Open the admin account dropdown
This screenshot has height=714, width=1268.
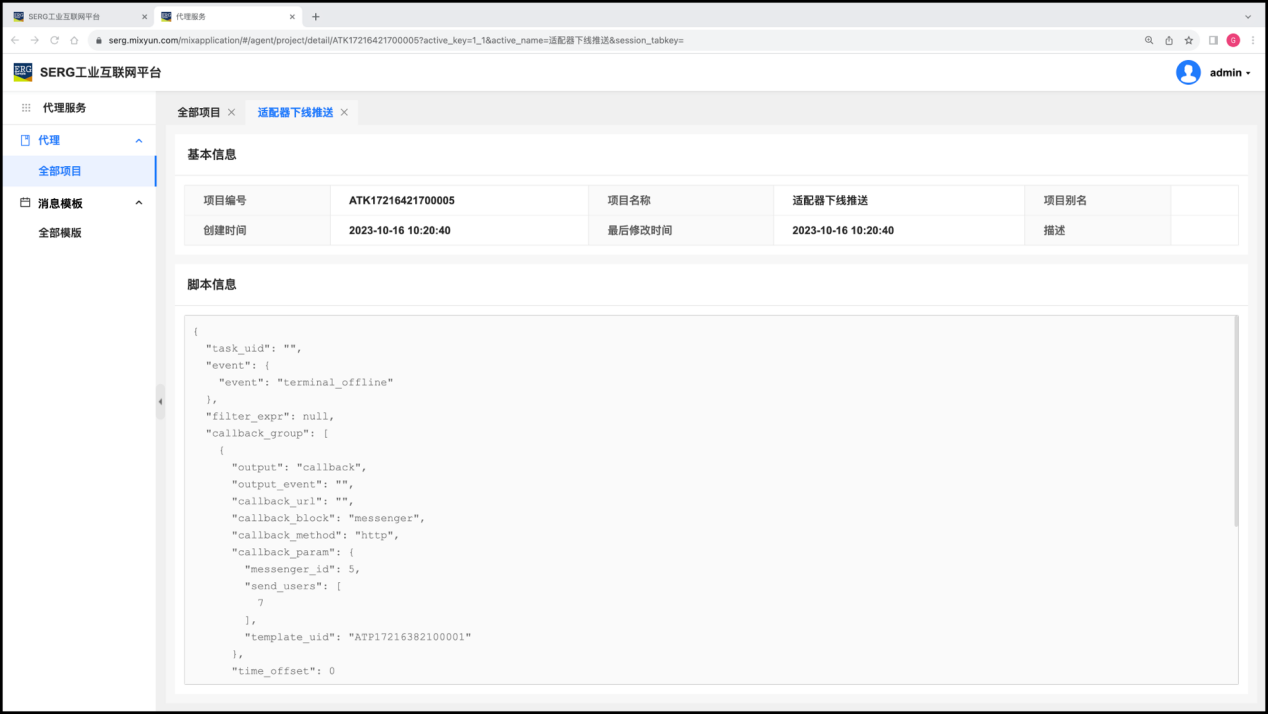1230,73
